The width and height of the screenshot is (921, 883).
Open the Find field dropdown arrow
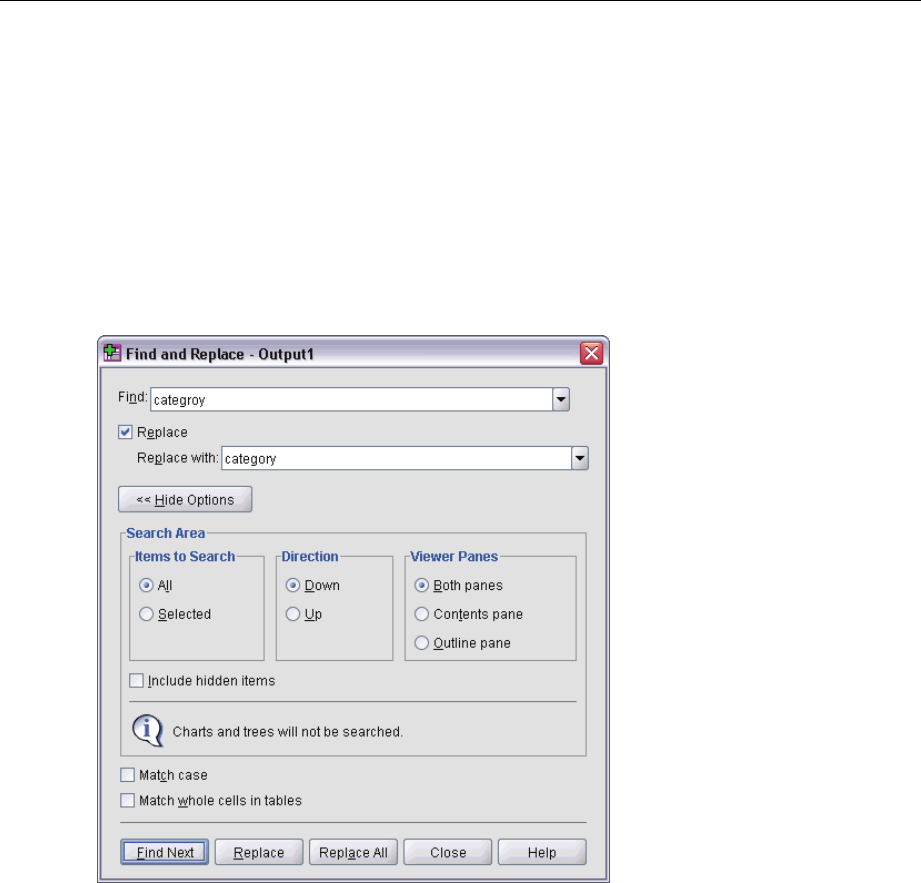tap(561, 399)
